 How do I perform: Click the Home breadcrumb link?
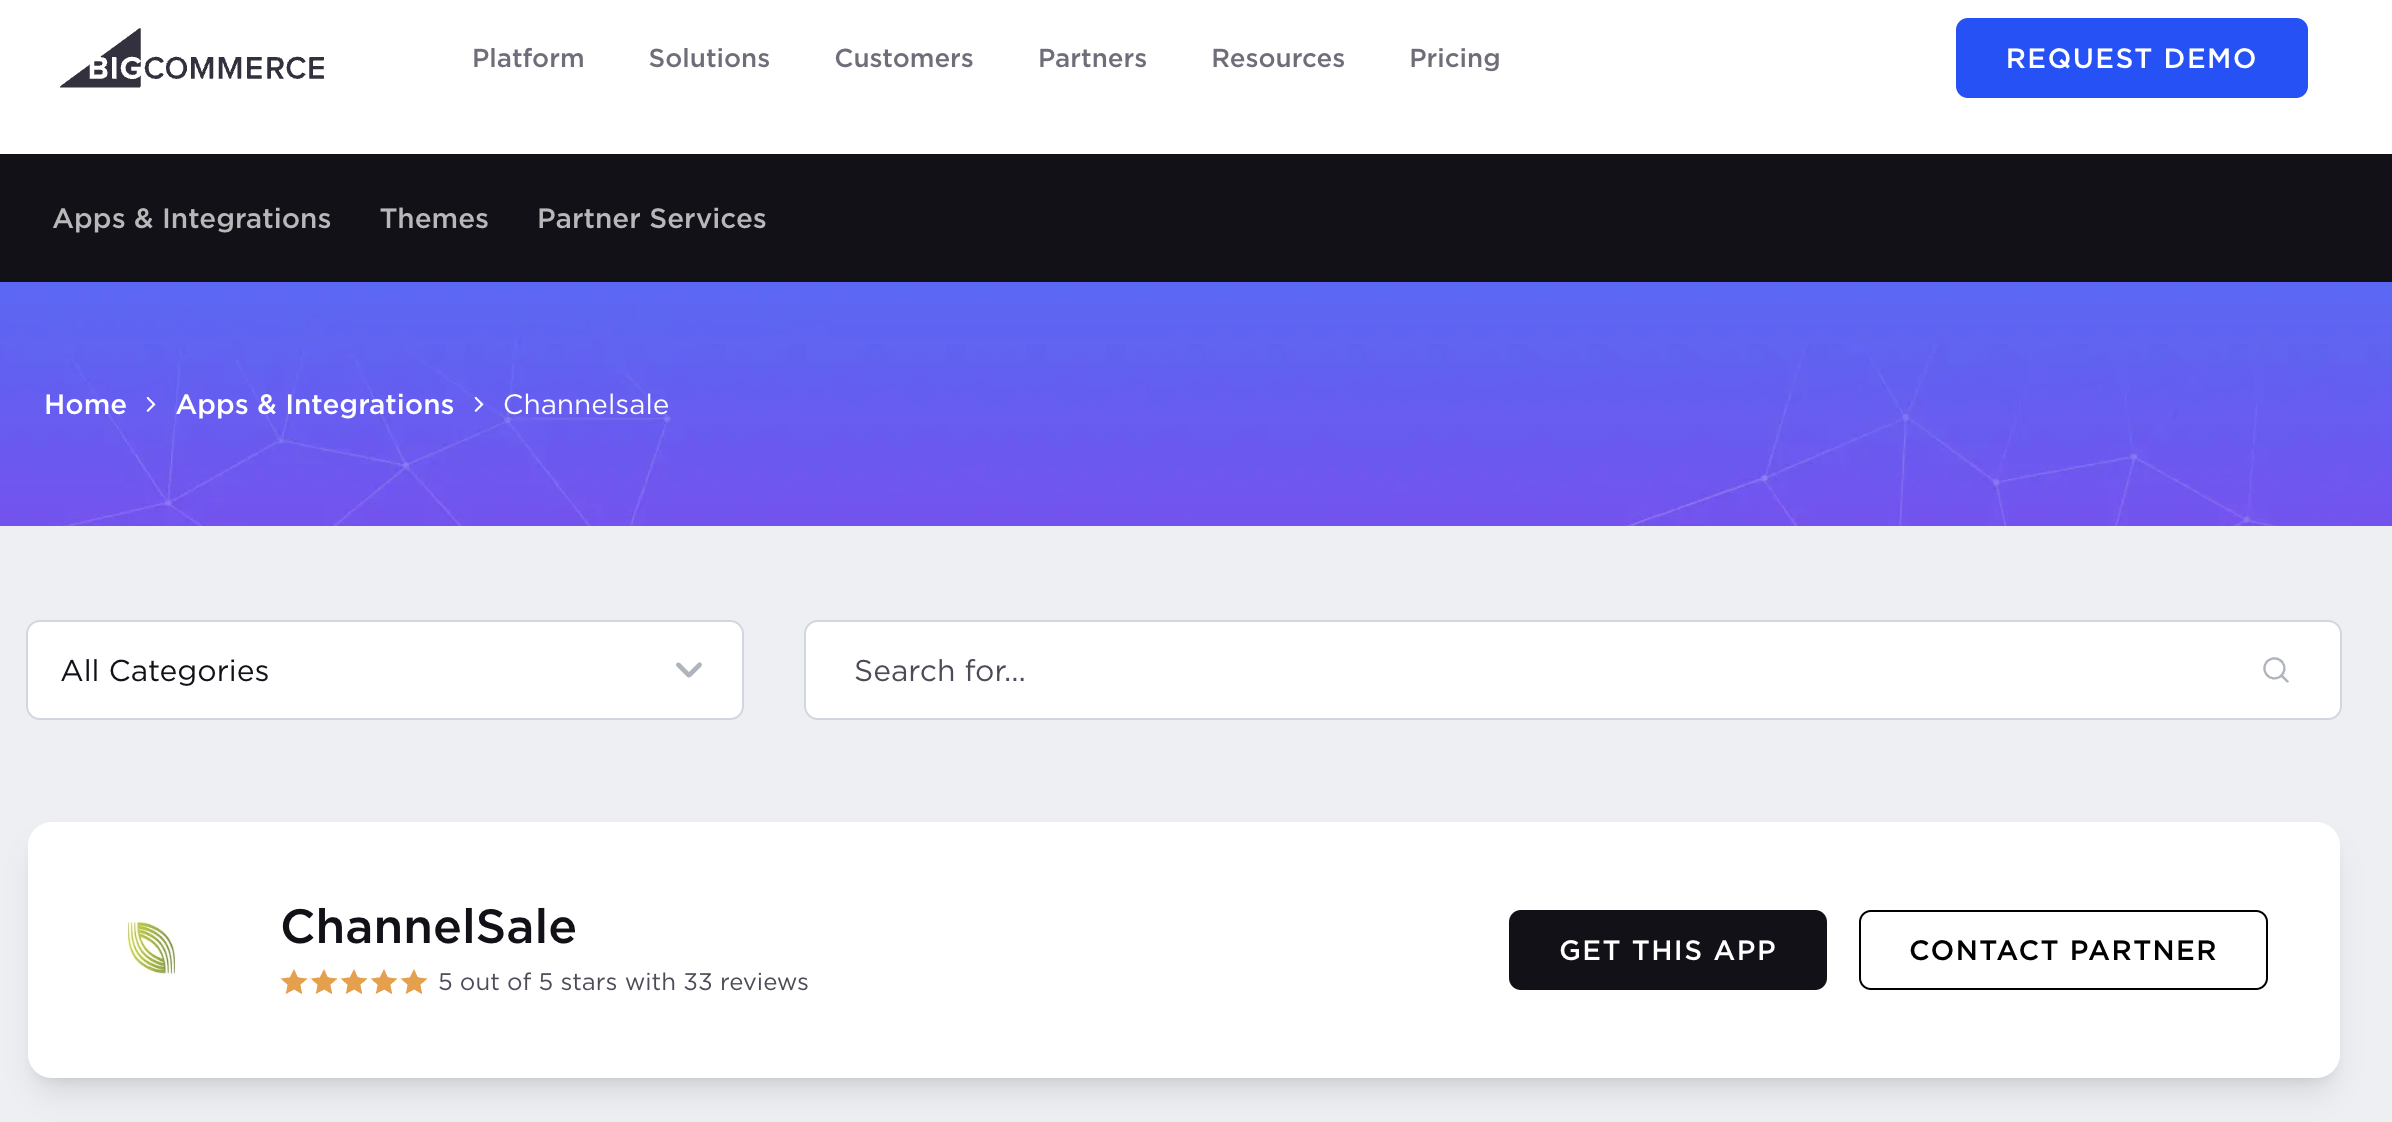[x=85, y=403]
